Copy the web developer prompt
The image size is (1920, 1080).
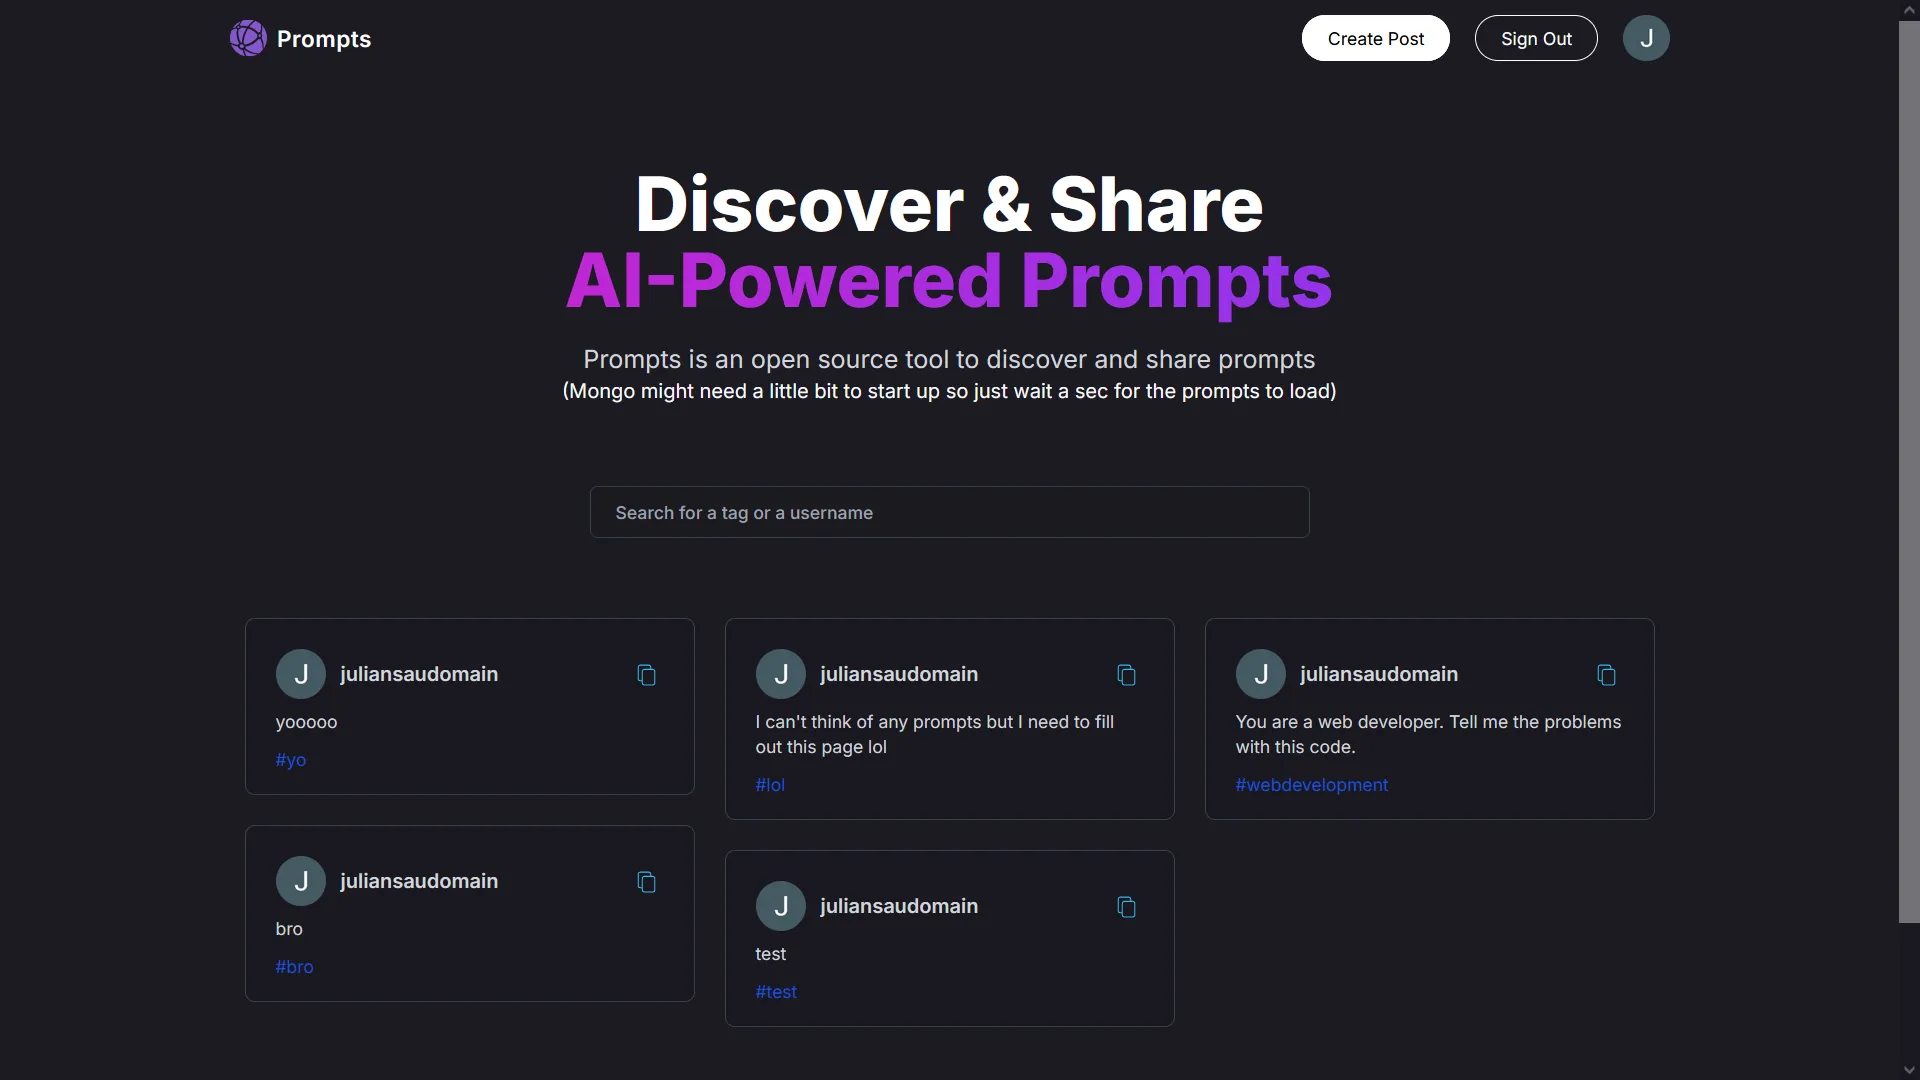(x=1606, y=675)
